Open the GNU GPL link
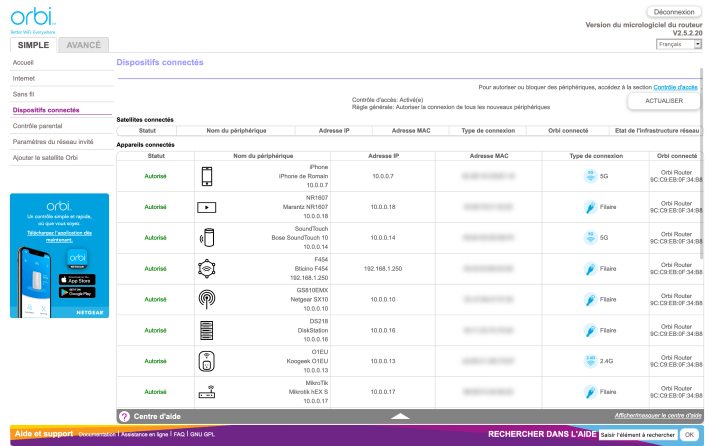The width and height of the screenshot is (714, 446). click(x=202, y=435)
